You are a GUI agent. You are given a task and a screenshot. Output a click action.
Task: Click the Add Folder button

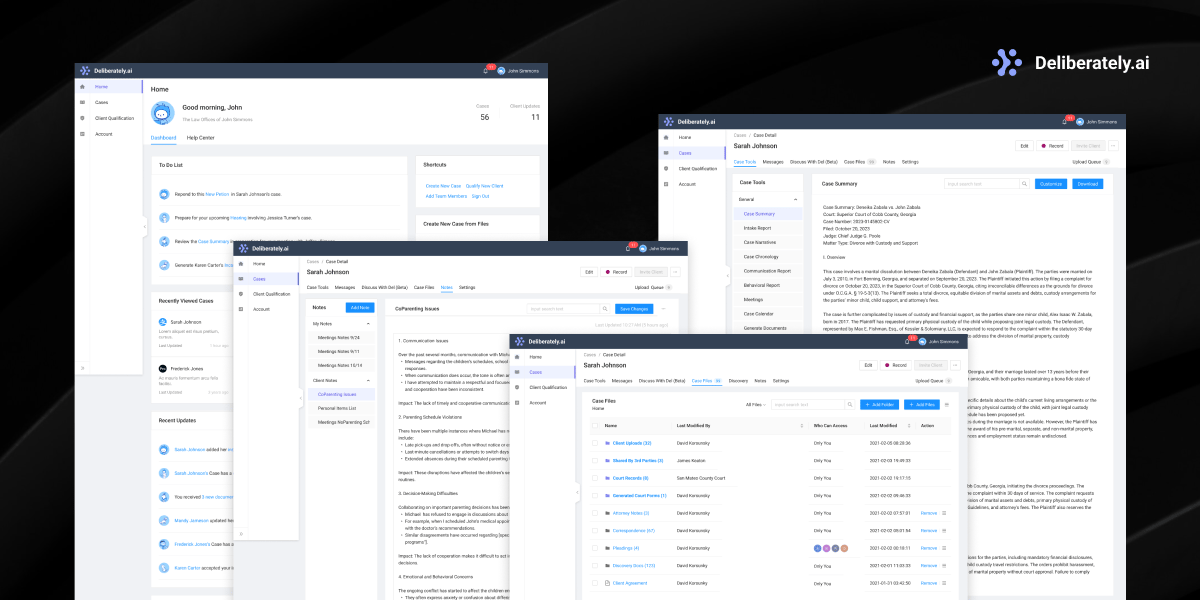click(879, 405)
